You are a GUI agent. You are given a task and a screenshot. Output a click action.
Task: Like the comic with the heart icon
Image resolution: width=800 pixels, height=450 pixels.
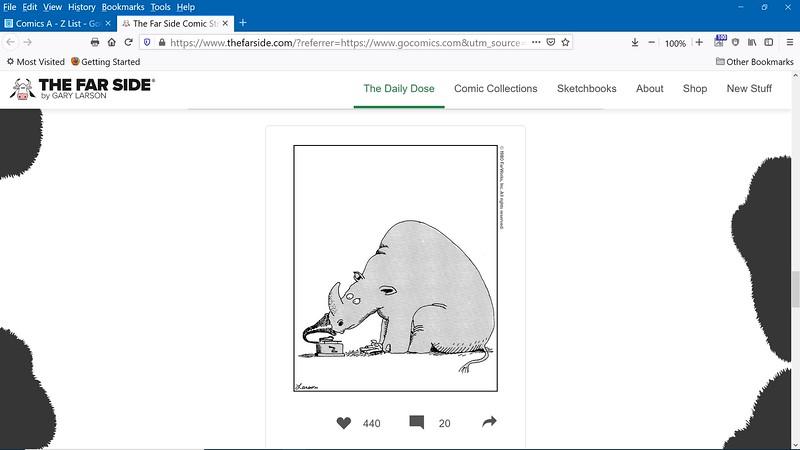pos(344,423)
